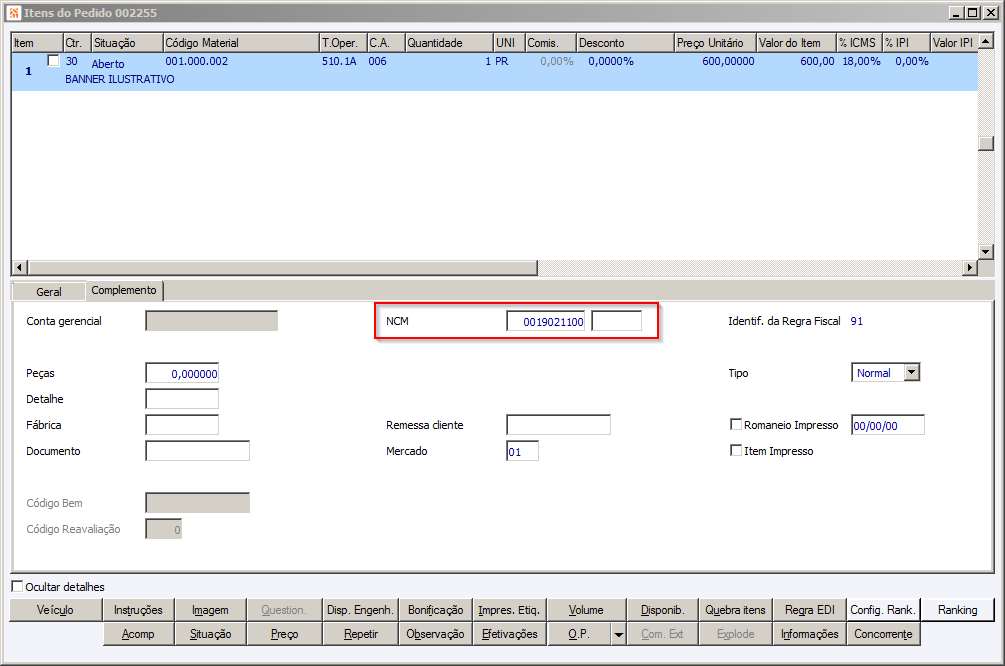The image size is (1005, 666).
Task: Click the NCM code field 0019021100
Action: [545, 321]
